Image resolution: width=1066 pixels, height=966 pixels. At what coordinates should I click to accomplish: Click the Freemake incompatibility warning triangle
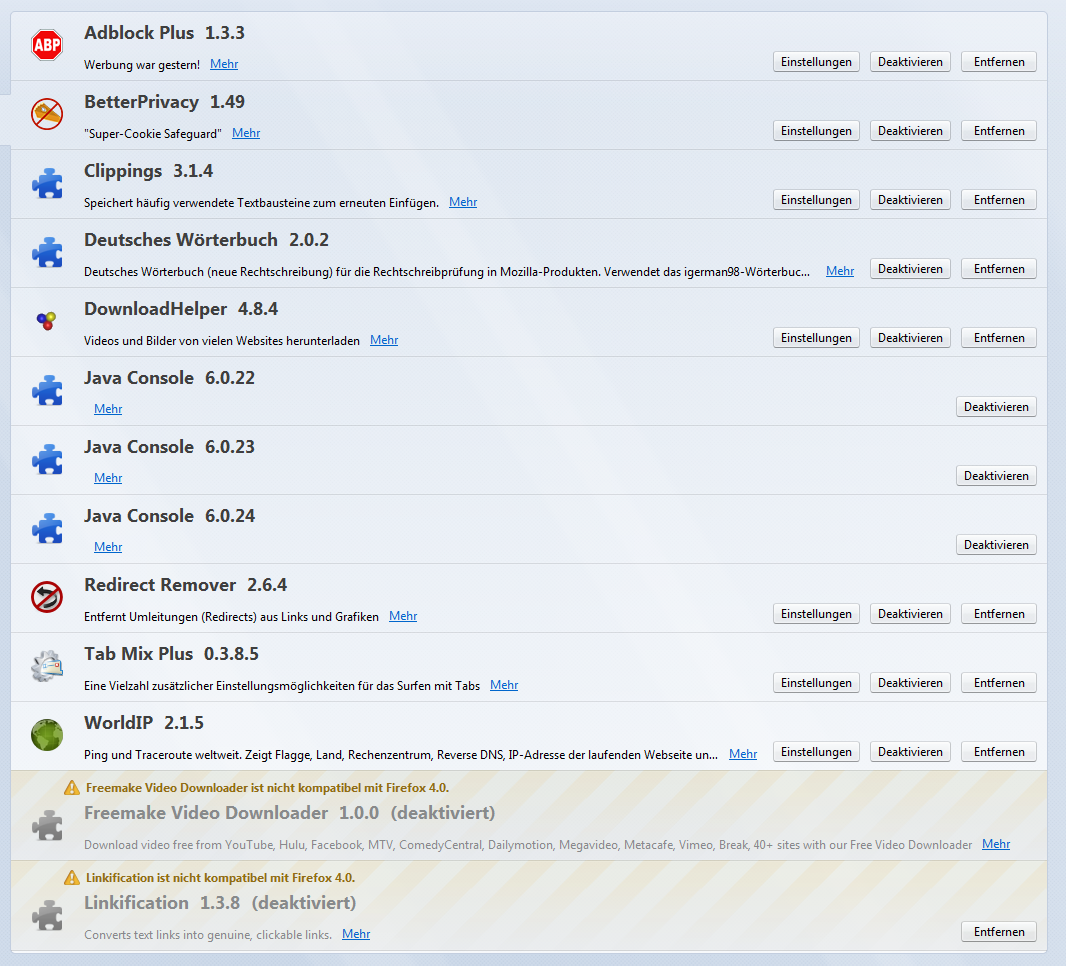click(71, 788)
